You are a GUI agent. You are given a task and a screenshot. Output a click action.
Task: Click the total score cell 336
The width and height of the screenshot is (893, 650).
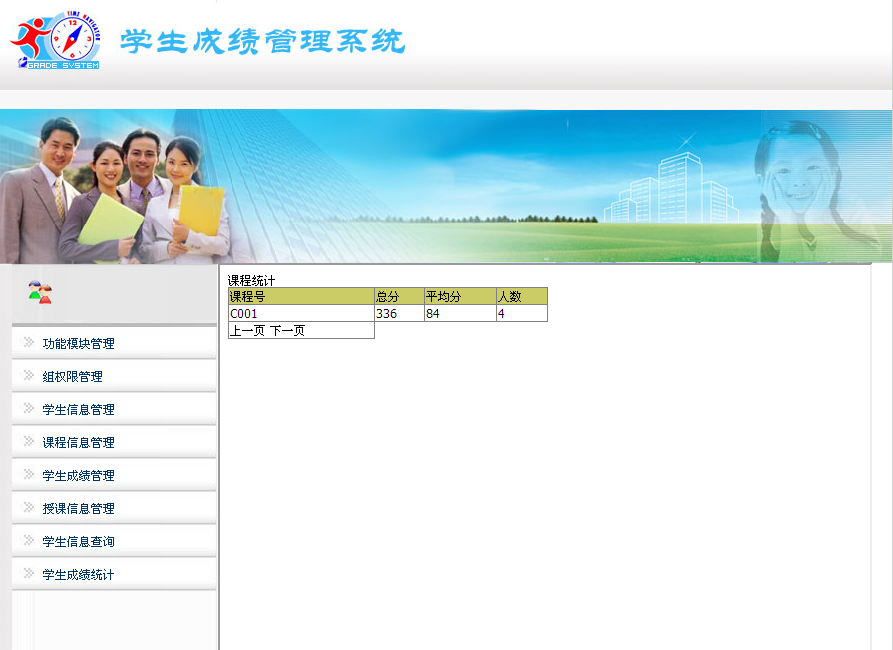(x=387, y=314)
